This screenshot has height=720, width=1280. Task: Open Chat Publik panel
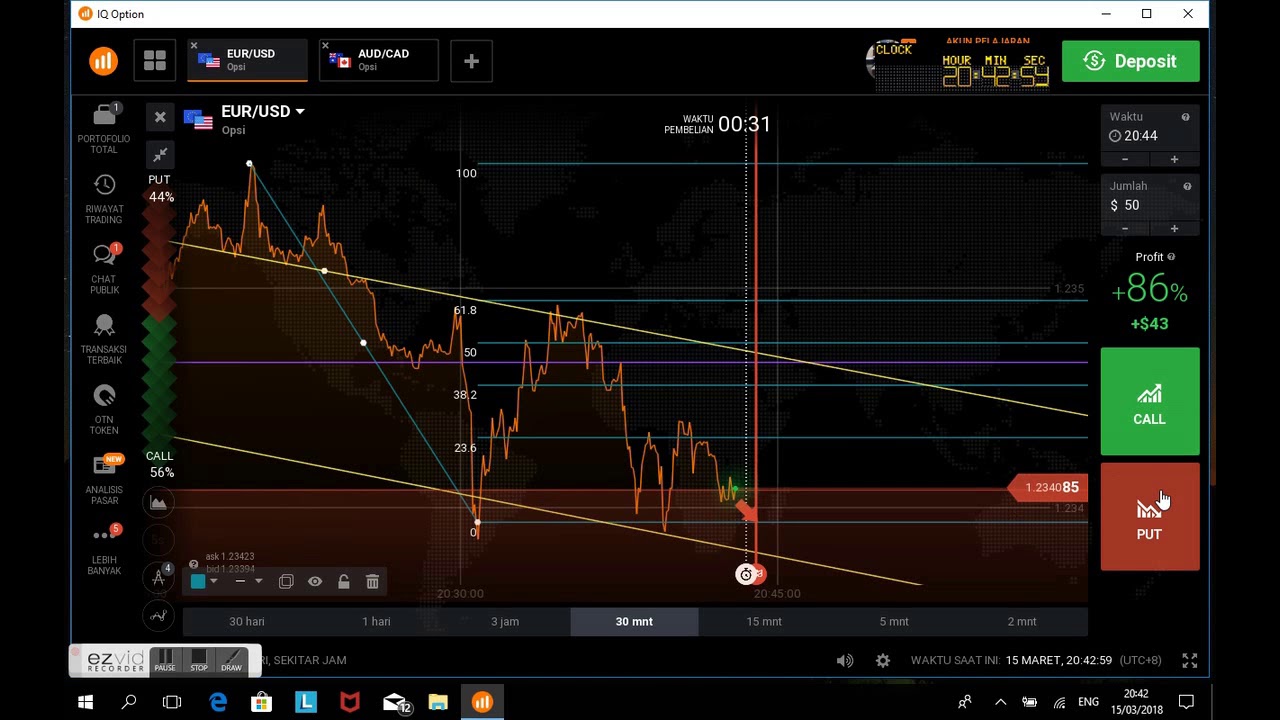click(104, 269)
